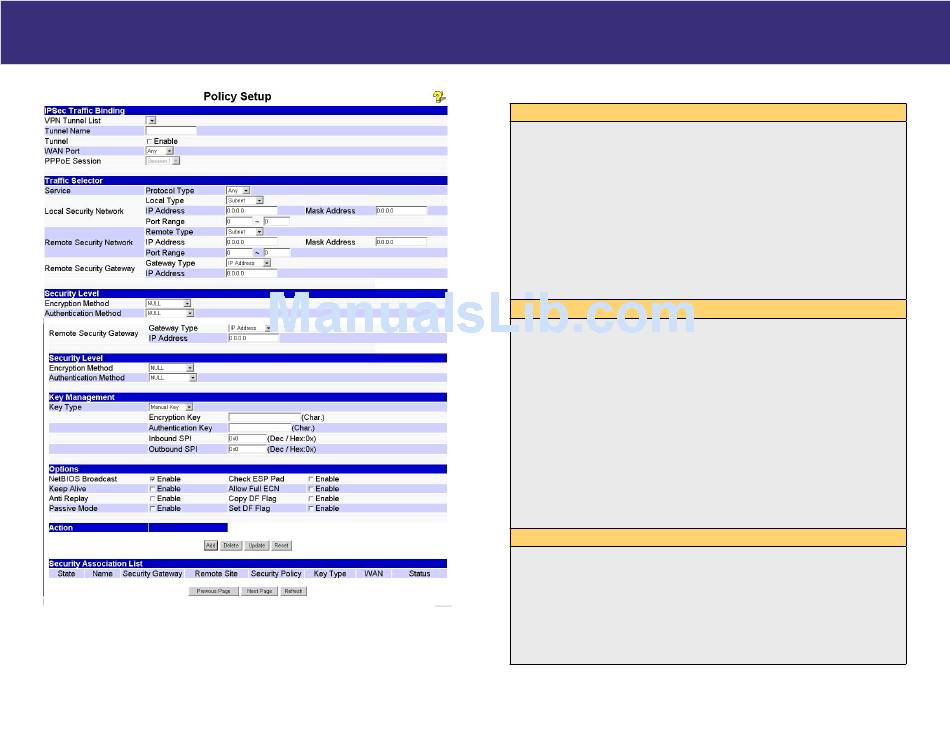The height and width of the screenshot is (734, 950).
Task: Go to Next Page of association list
Action: click(x=259, y=591)
